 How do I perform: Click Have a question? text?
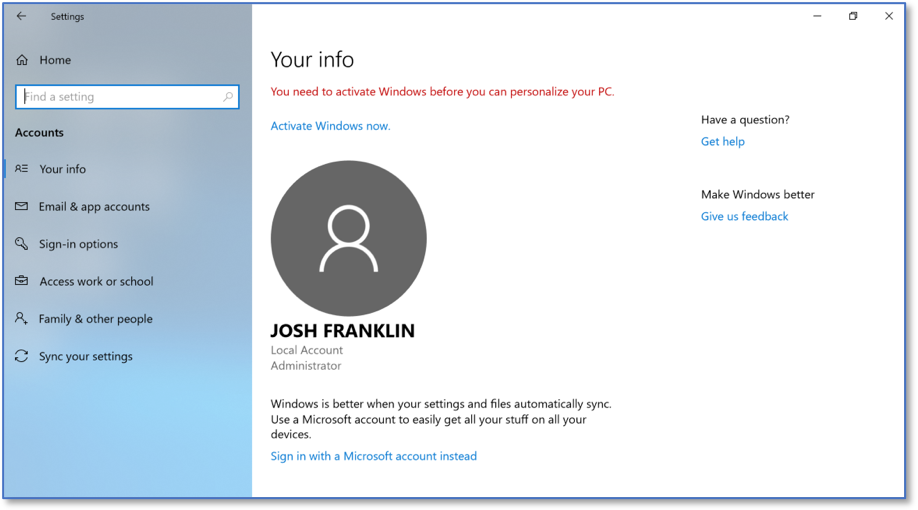745,119
